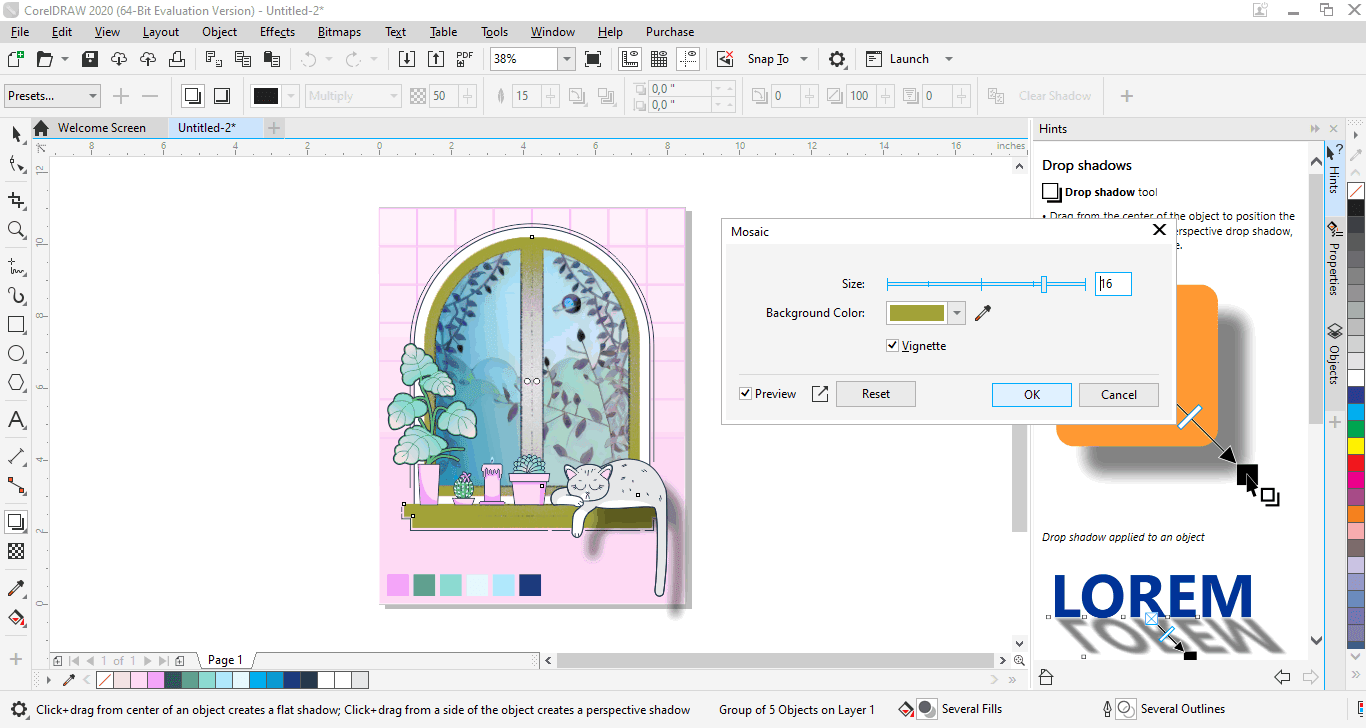This screenshot has height=728, width=1366.
Task: Disable Preview in the Mosaic dialog
Action: point(744,393)
